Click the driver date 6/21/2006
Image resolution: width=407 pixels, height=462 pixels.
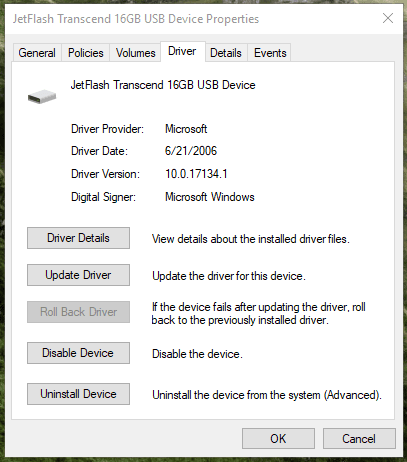coord(191,151)
